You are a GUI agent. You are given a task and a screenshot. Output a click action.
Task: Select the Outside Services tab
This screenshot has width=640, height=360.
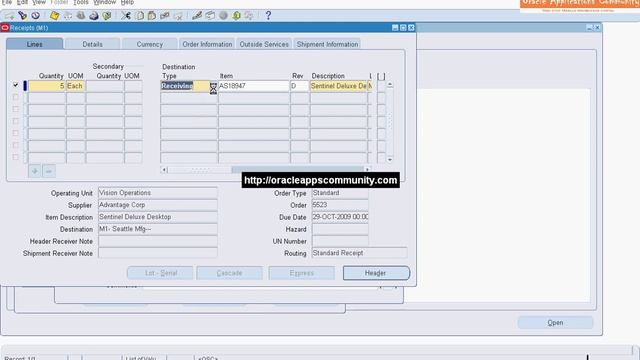pos(264,44)
